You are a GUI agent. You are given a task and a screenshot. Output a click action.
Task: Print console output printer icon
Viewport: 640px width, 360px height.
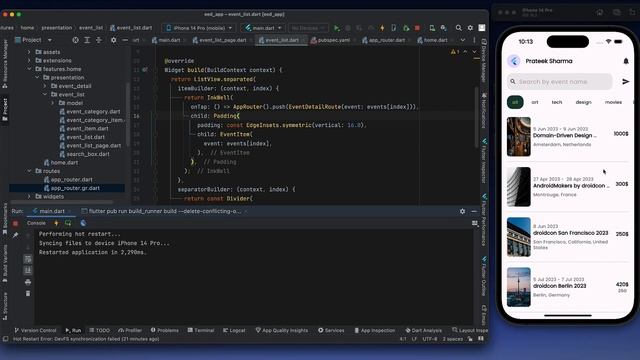click(x=28, y=282)
